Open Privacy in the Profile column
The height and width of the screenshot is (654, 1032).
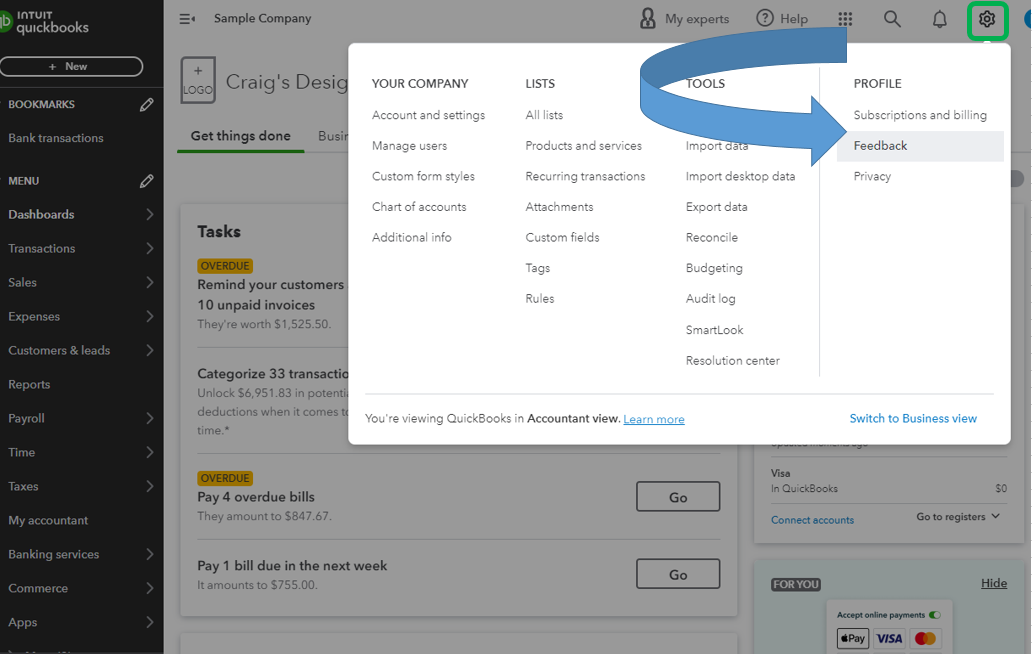pos(872,176)
